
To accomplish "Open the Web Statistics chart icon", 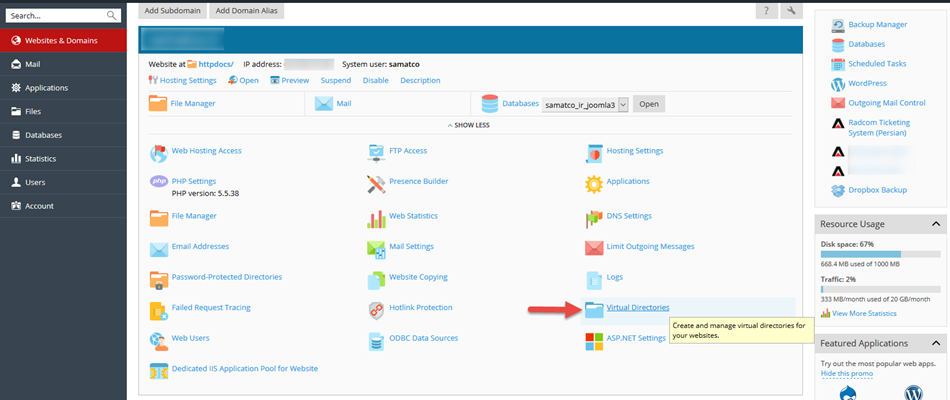I will (x=376, y=216).
